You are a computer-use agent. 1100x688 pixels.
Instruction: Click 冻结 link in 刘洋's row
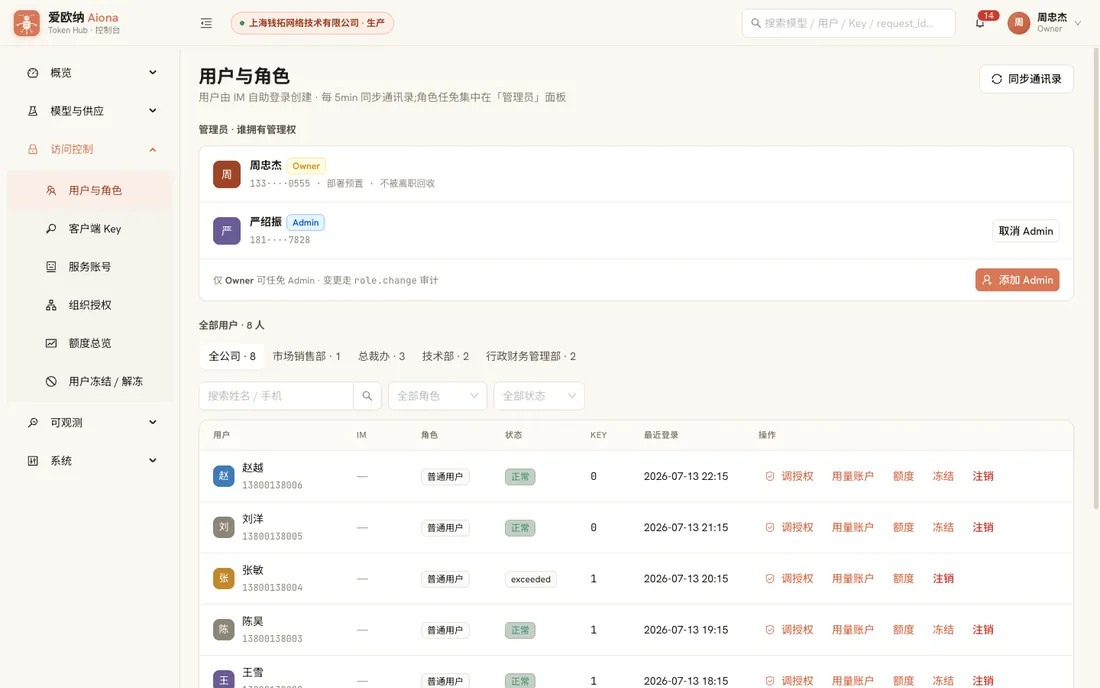click(x=943, y=527)
